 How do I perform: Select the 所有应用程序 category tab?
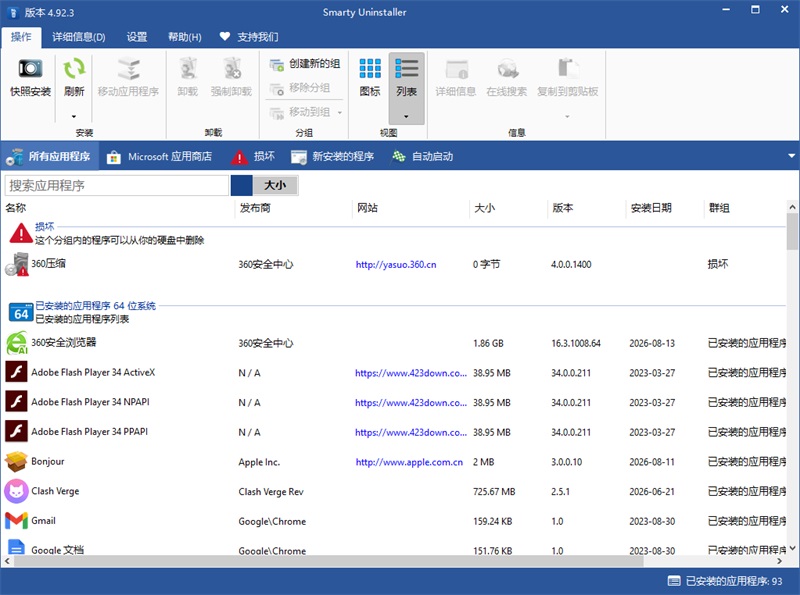click(48, 156)
